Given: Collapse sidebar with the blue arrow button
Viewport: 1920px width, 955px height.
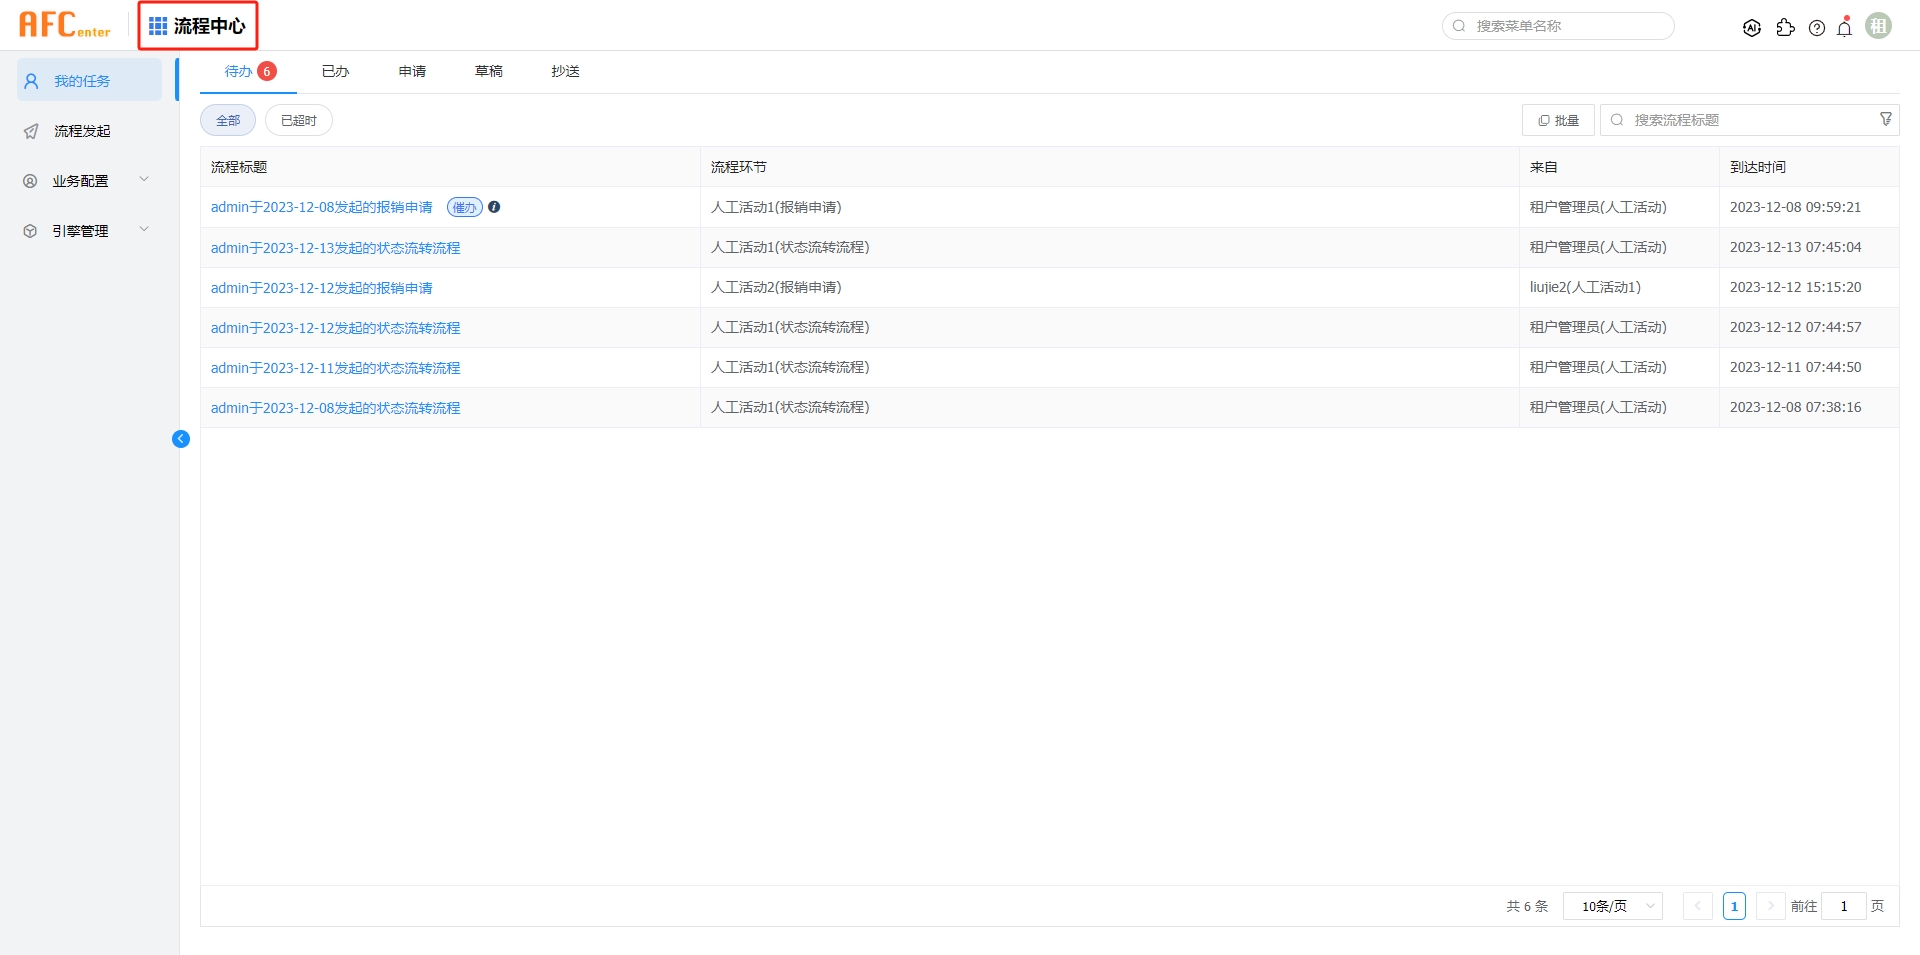Looking at the screenshot, I should coord(181,439).
